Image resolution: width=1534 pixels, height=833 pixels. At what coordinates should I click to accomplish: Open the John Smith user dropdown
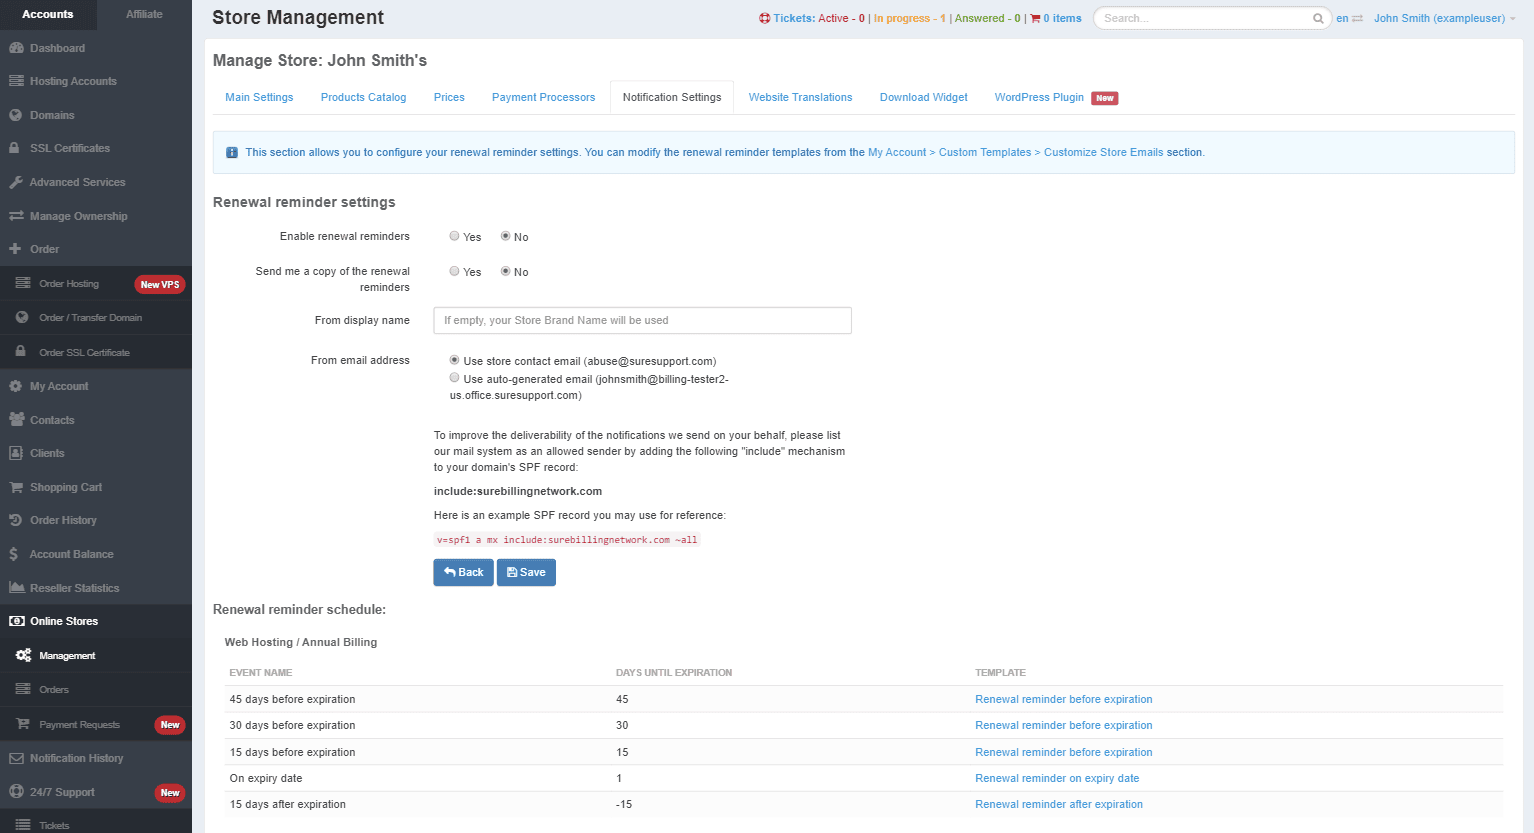[1444, 18]
